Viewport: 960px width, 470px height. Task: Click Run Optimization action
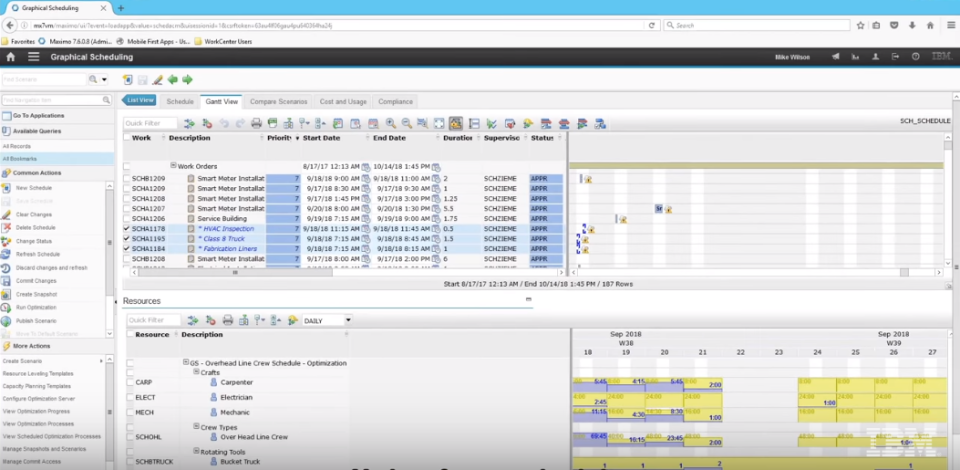click(x=36, y=307)
